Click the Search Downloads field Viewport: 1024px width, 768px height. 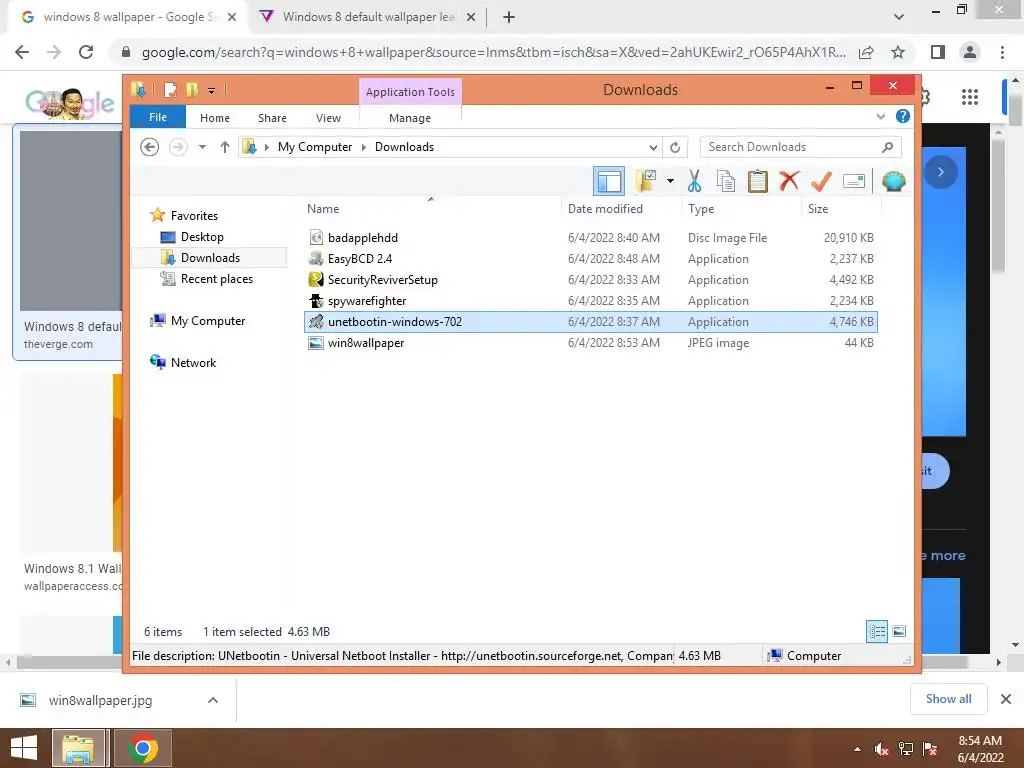pyautogui.click(x=800, y=147)
